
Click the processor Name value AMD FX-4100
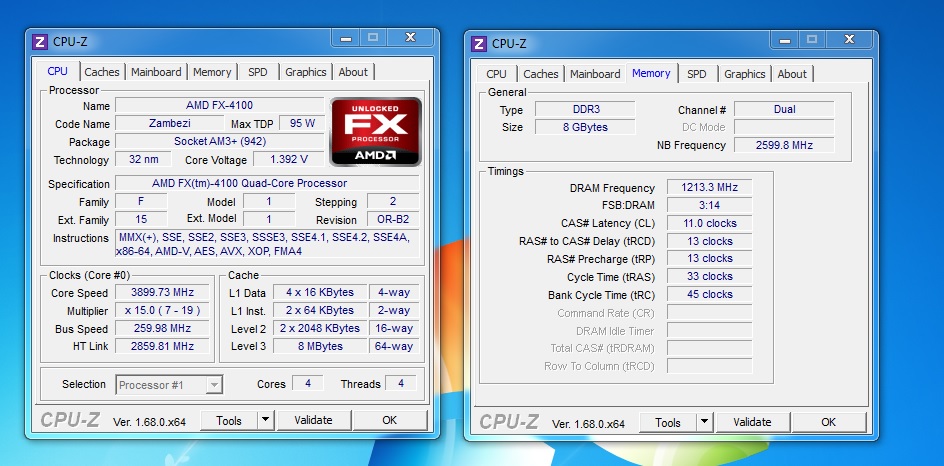[x=219, y=105]
